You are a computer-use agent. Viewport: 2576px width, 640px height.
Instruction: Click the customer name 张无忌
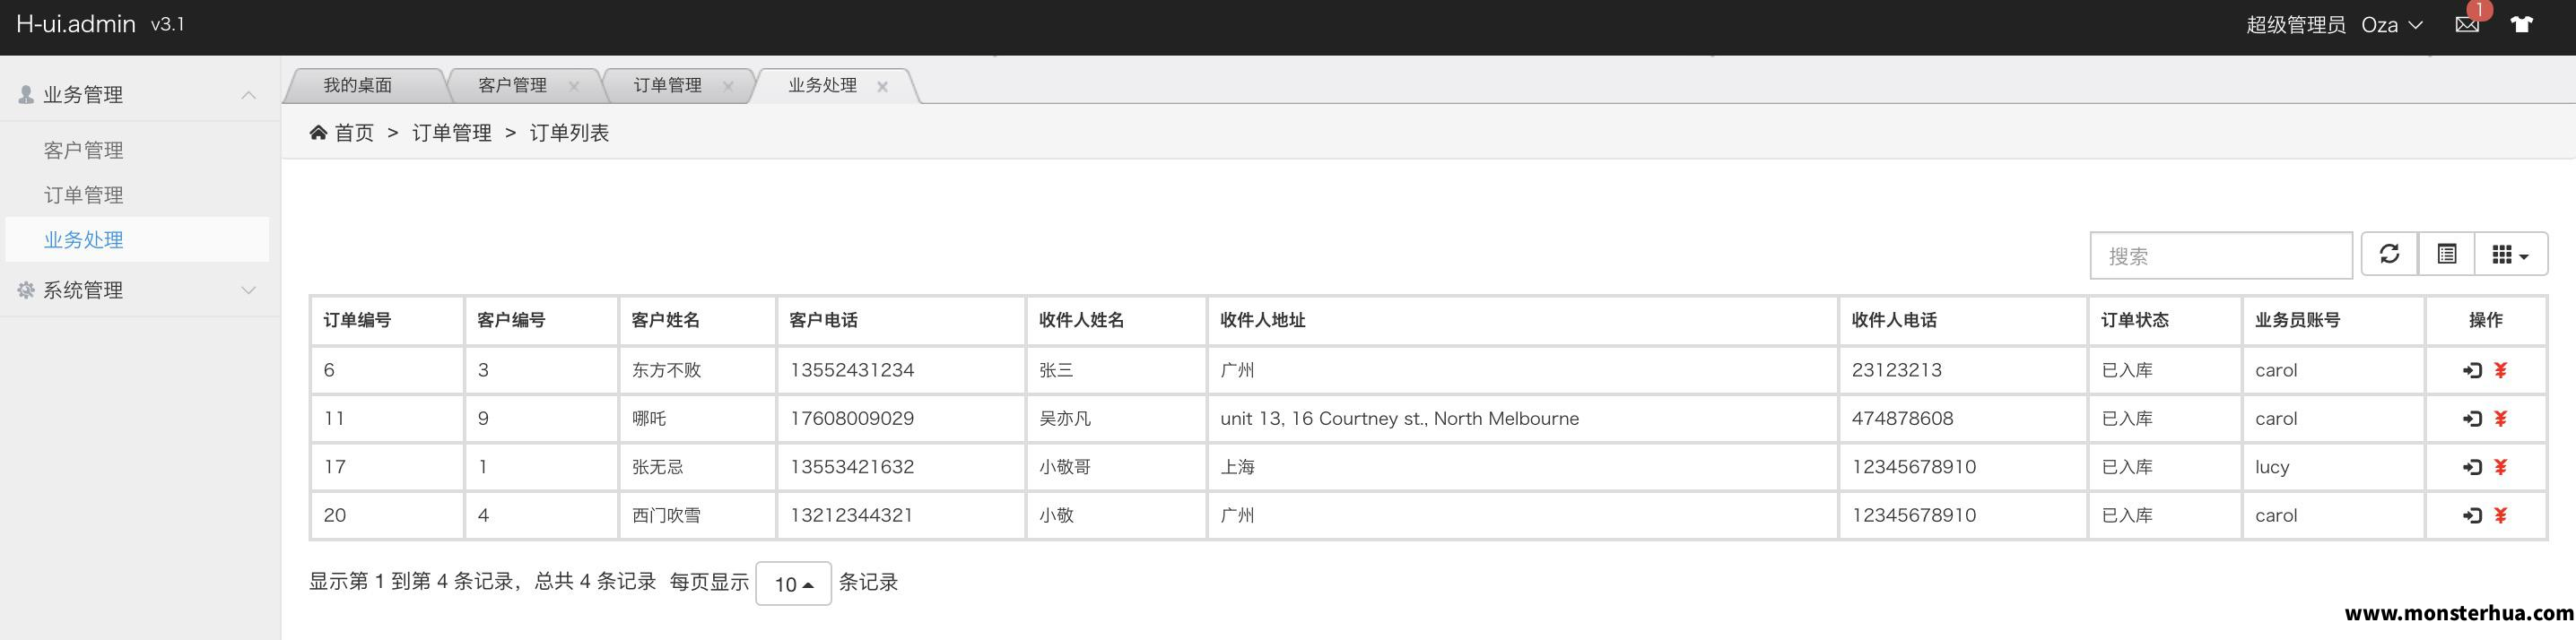tap(658, 467)
